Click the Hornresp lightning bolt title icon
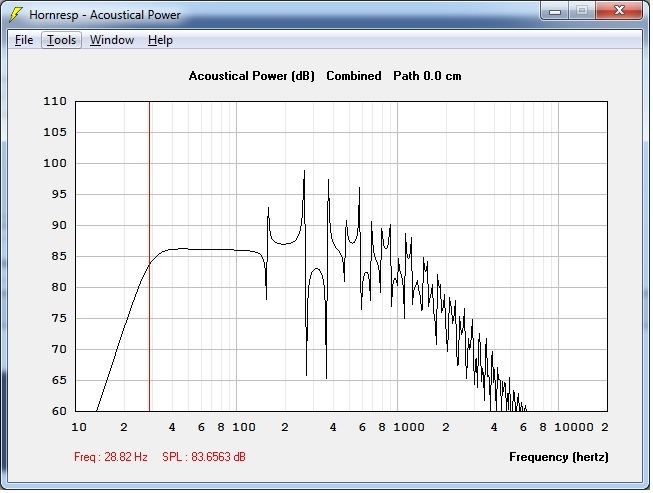 tap(16, 15)
